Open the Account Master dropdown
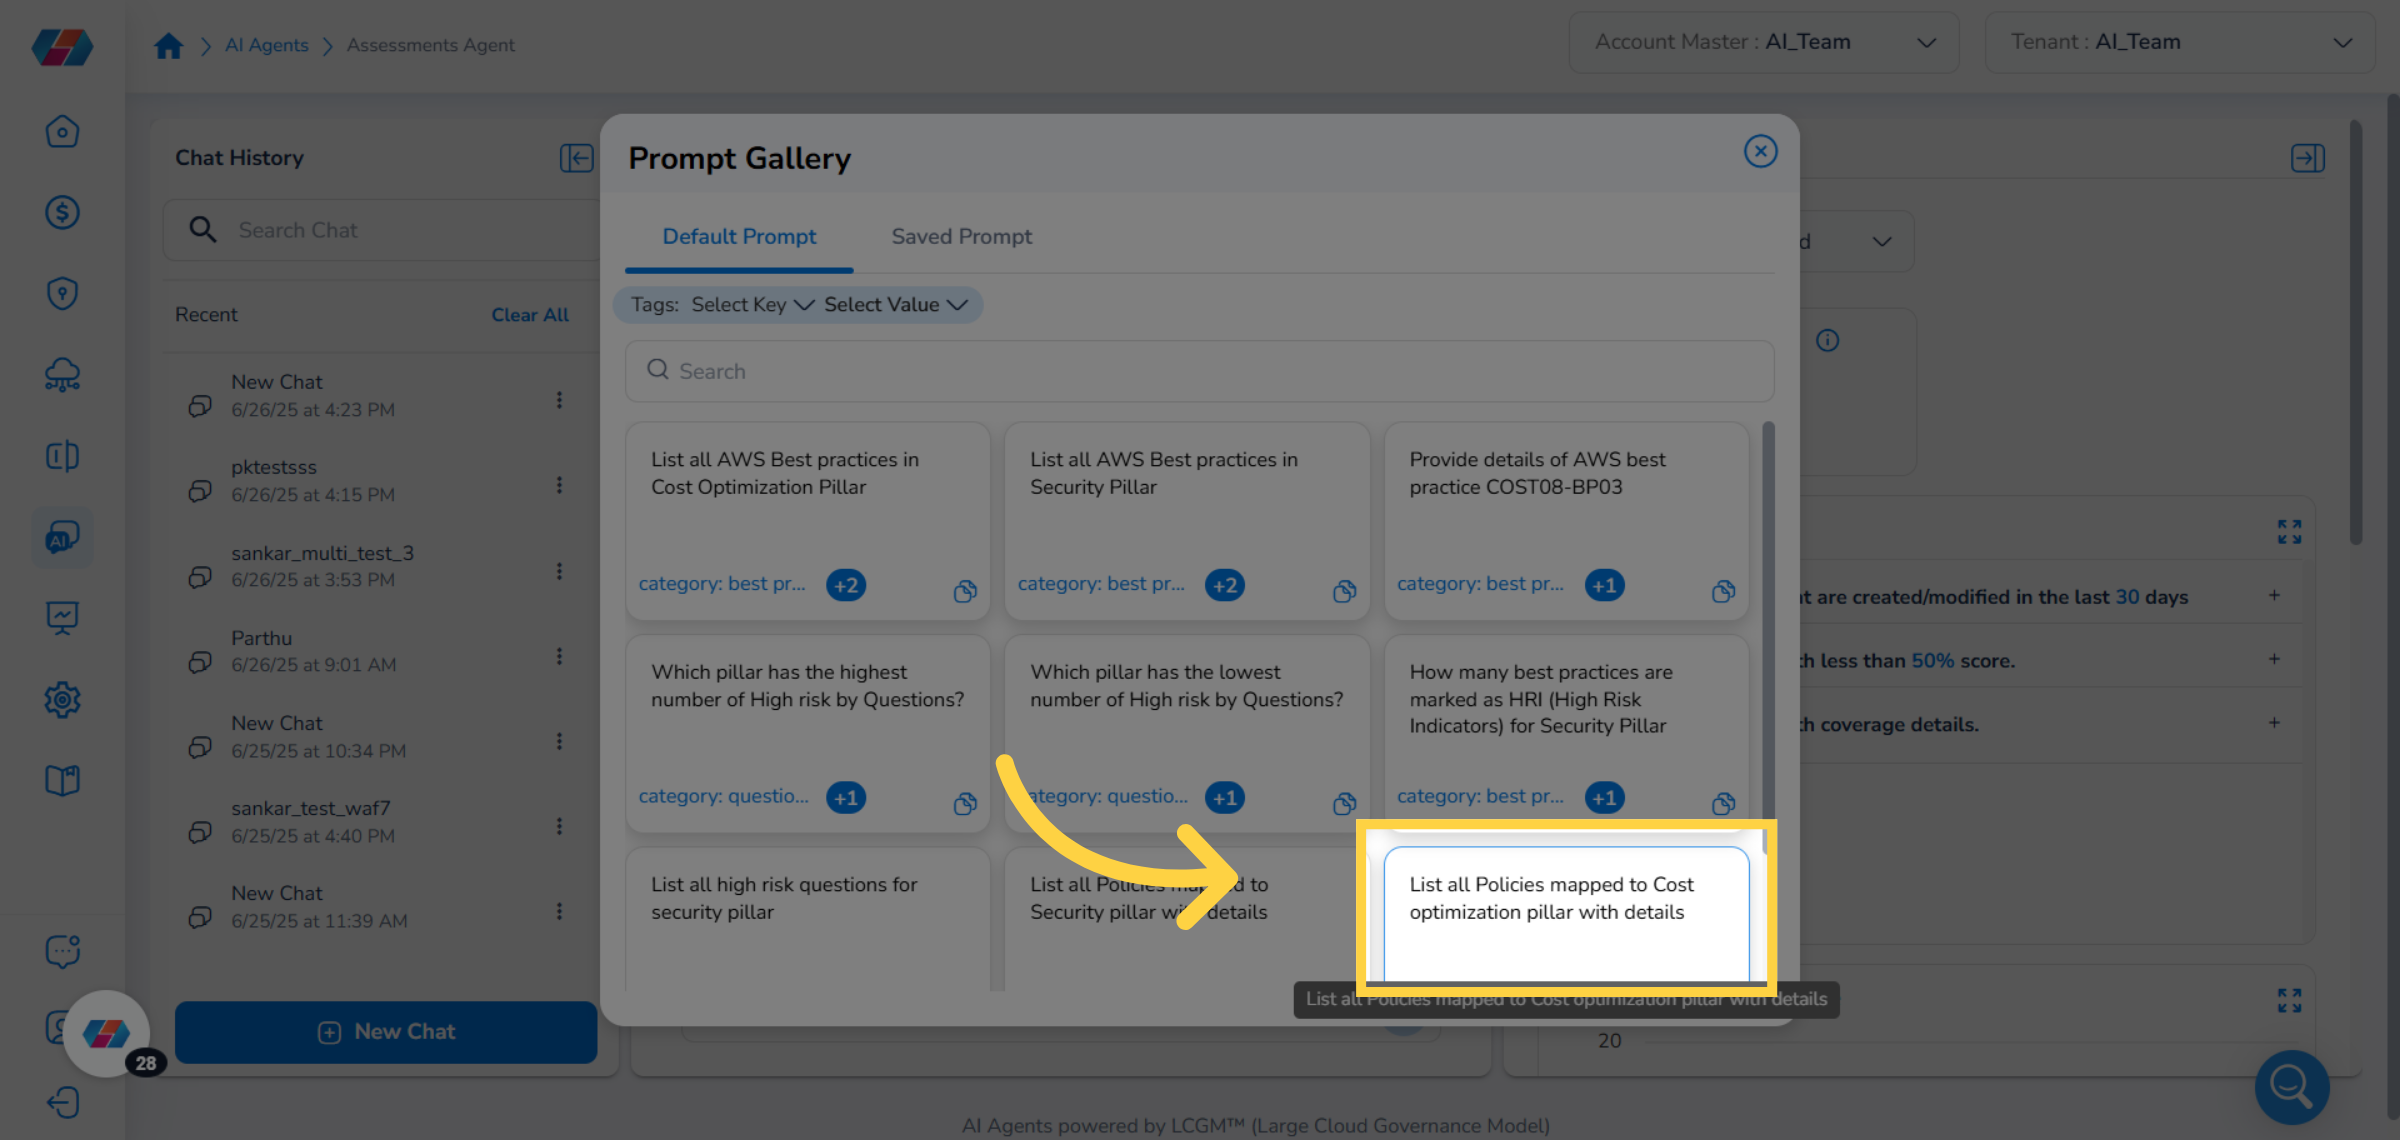The image size is (2400, 1140). pyautogui.click(x=1763, y=42)
